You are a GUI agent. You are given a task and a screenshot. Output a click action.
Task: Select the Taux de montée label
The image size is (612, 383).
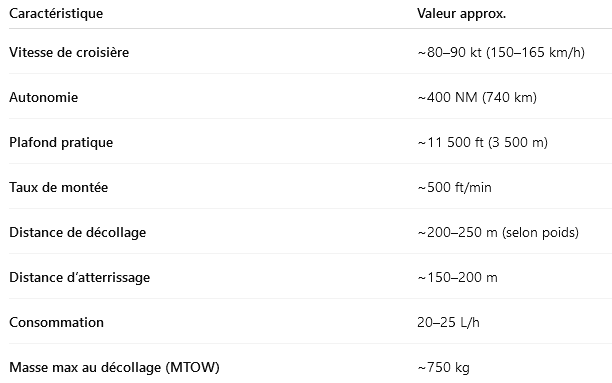(x=59, y=187)
